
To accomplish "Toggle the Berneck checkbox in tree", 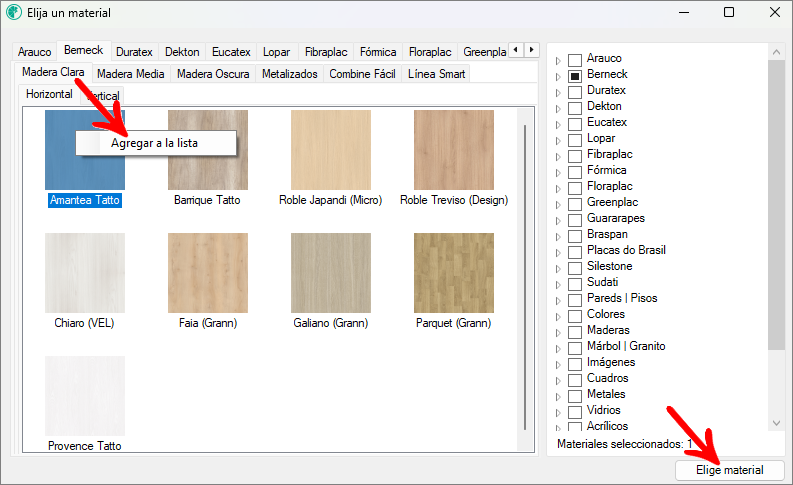I will pos(575,75).
